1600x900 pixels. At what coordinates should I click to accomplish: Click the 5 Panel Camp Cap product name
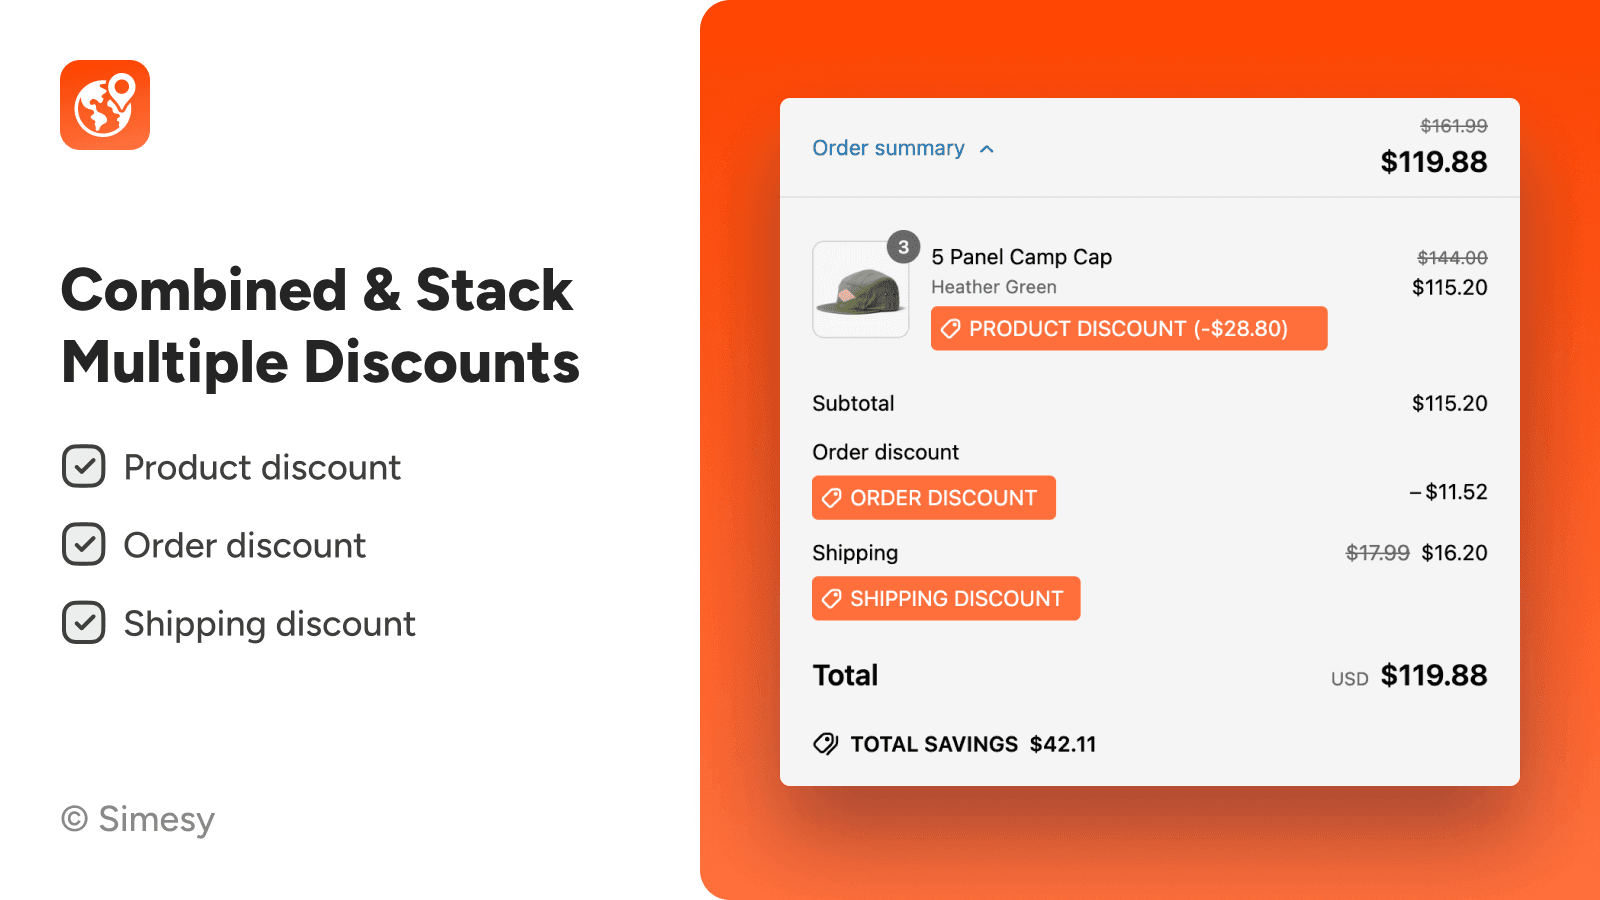1021,257
